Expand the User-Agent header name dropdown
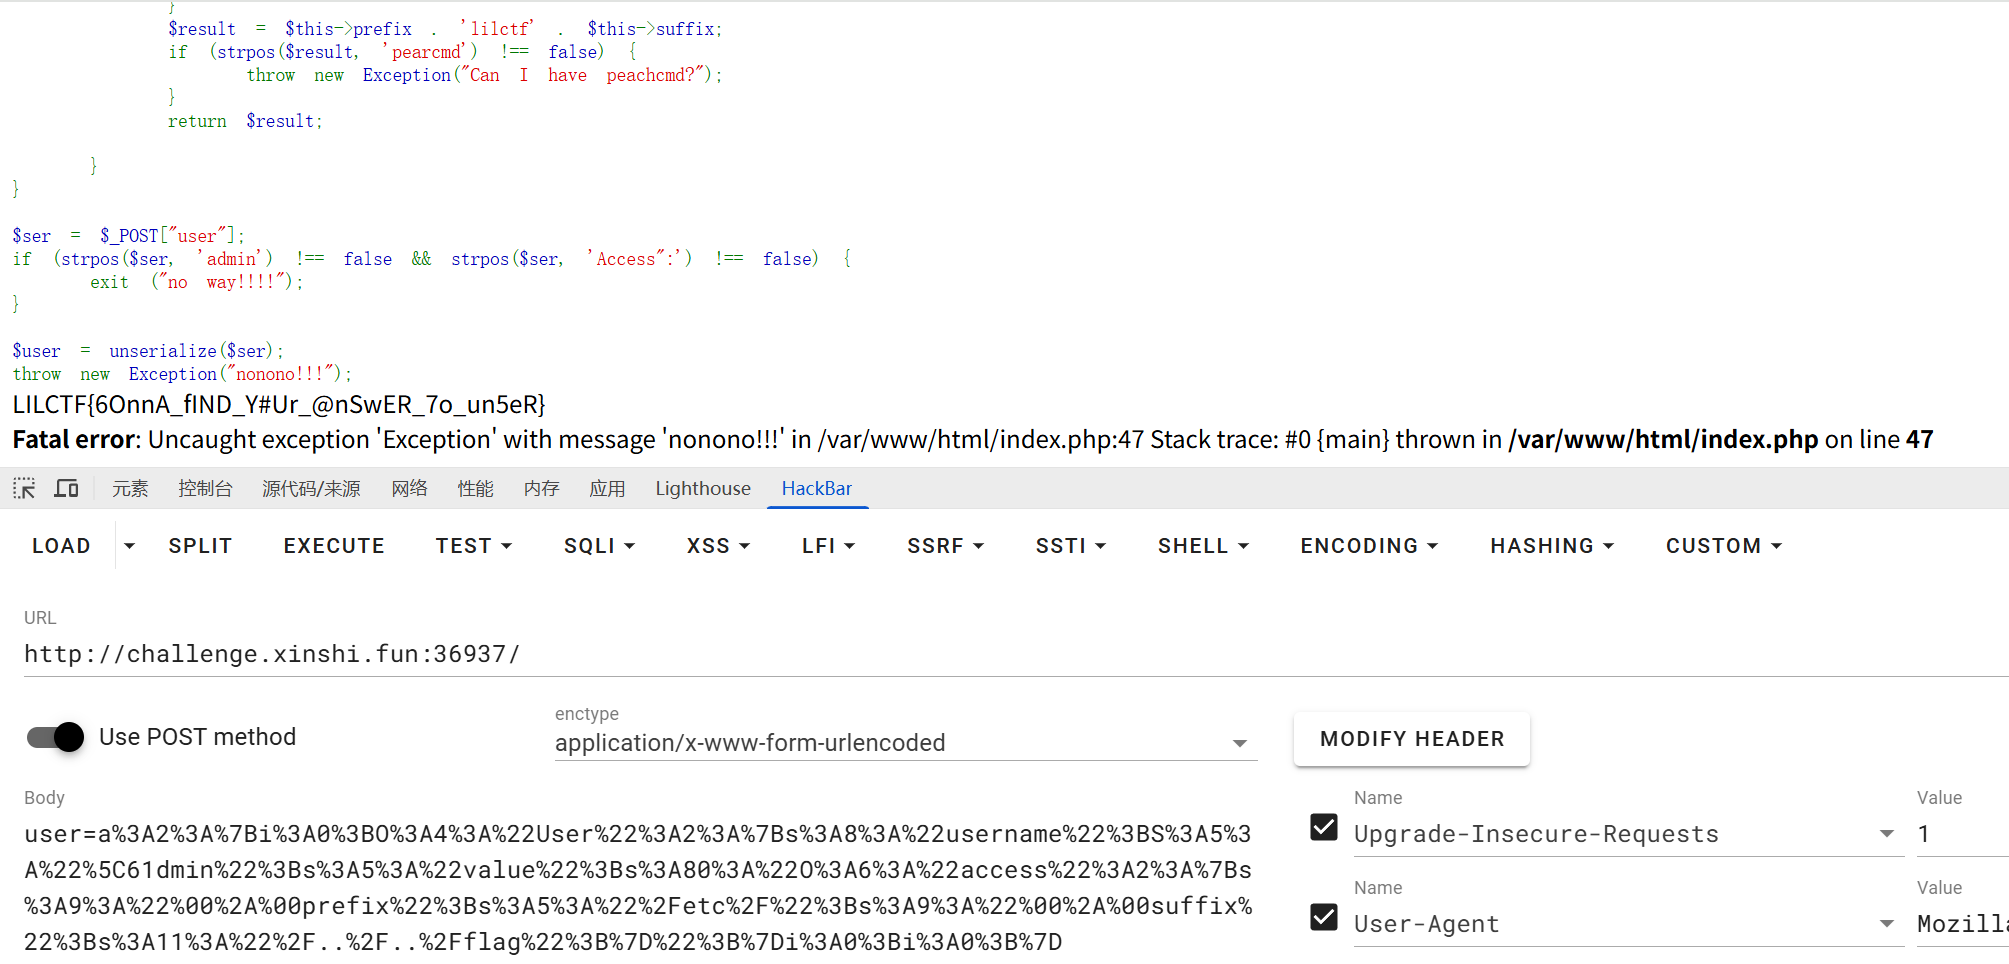Image resolution: width=2009 pixels, height=964 pixels. [1886, 924]
